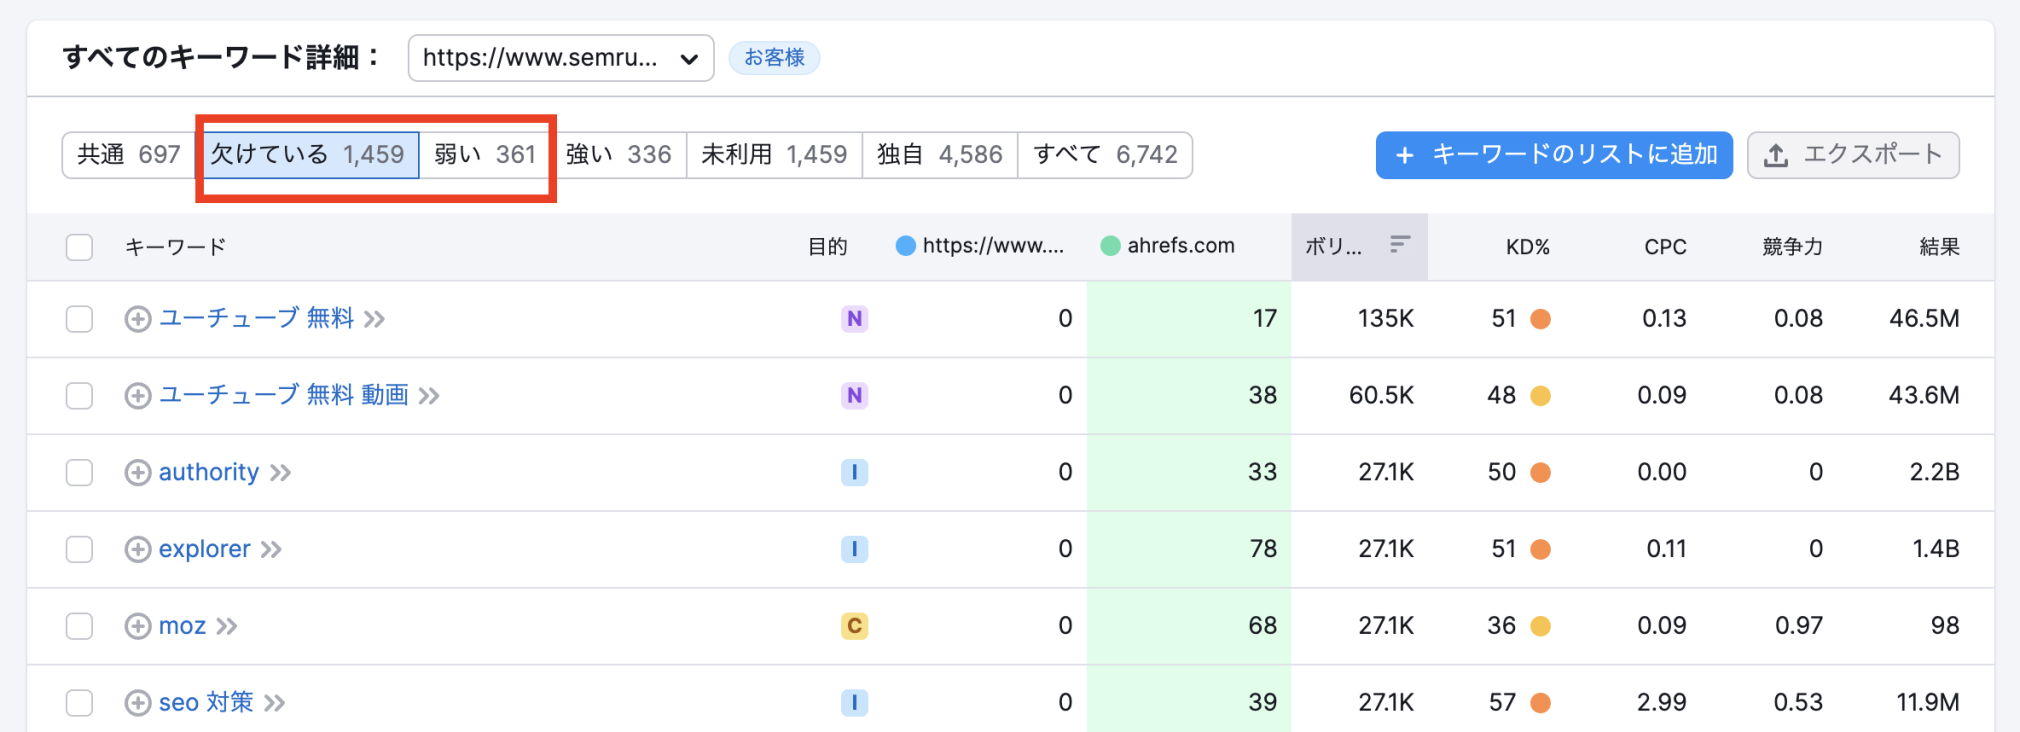Image resolution: width=2020 pixels, height=732 pixels.
Task: Click the 競争力 column header
Action: pos(1792,247)
